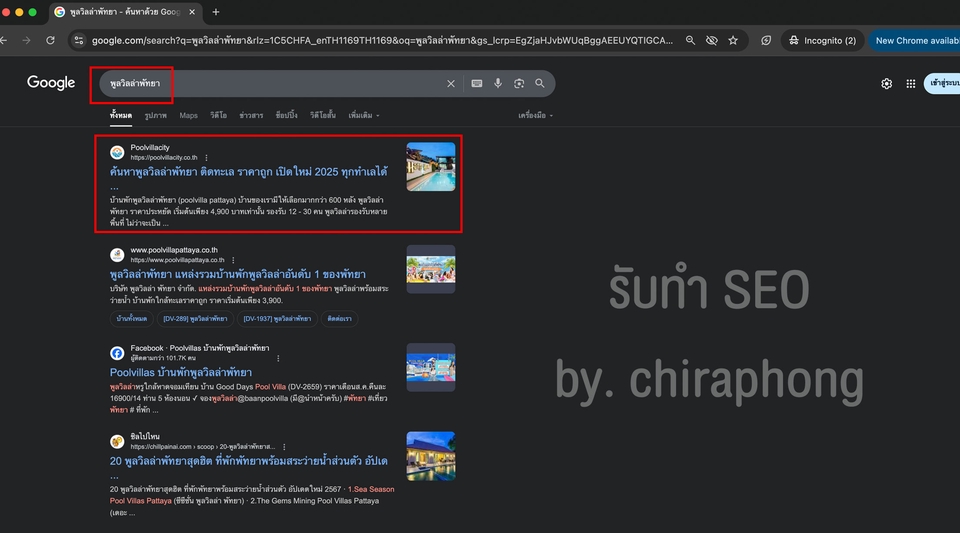This screenshot has width=960, height=533.
Task: View site information icon in address bar
Action: tap(78, 40)
